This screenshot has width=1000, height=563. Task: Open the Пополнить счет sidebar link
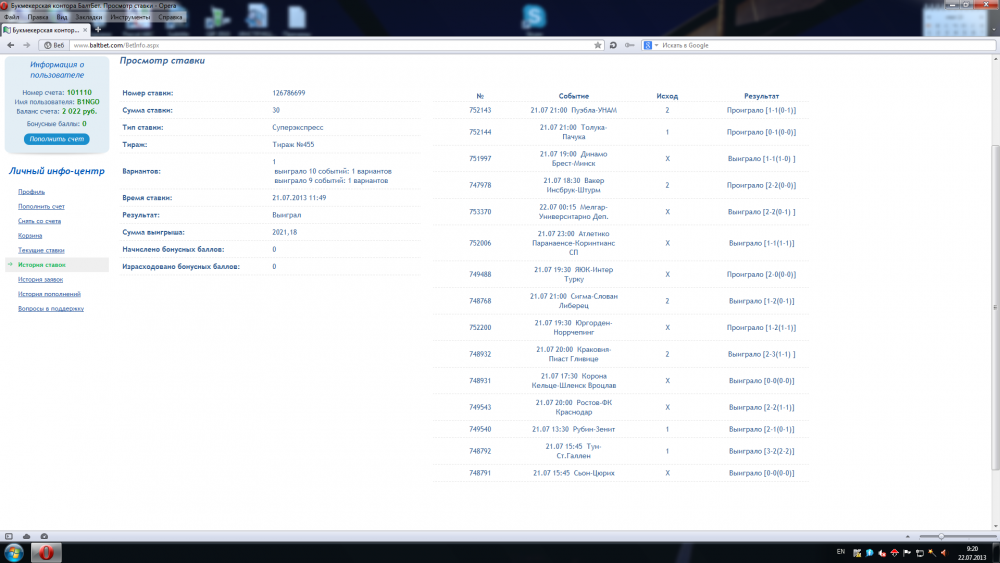41,207
